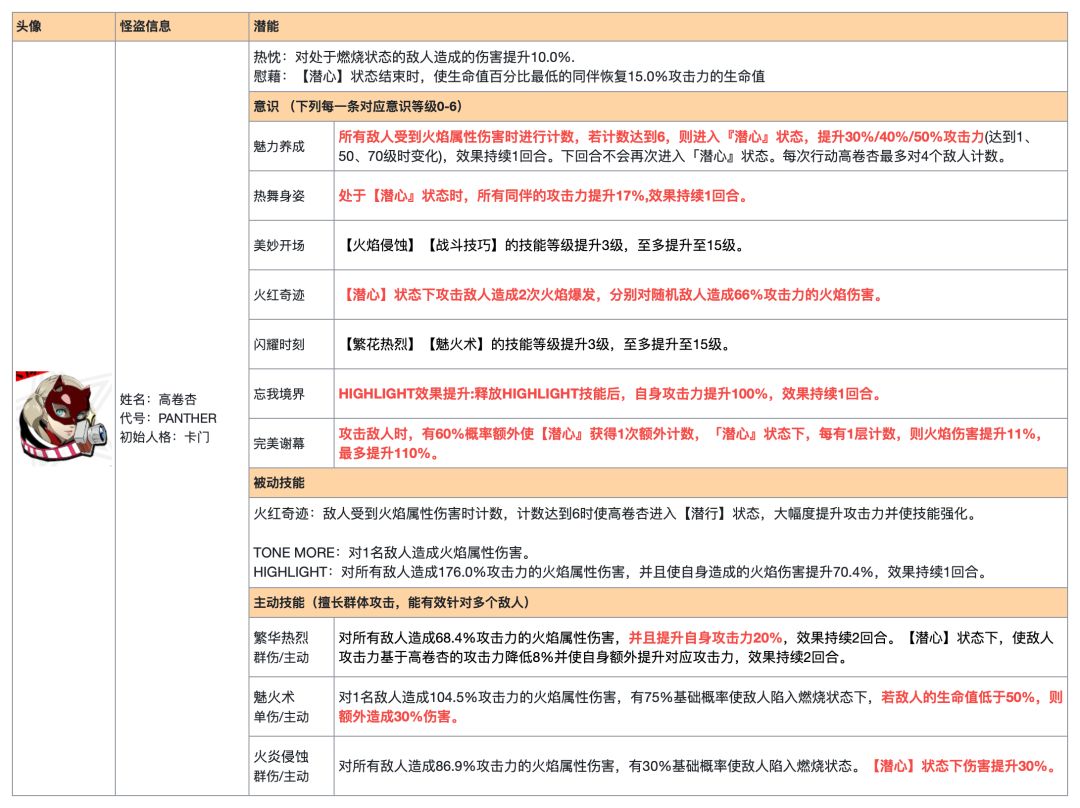Click the 魅火术 单伤/主动 skill label
Image resolution: width=1080 pixels, height=808 pixels.
[x=281, y=707]
